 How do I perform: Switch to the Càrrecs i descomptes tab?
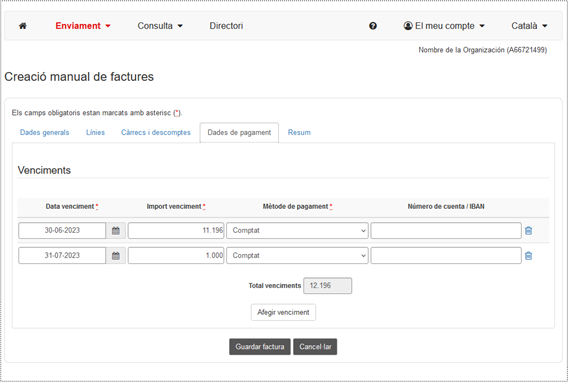point(156,133)
